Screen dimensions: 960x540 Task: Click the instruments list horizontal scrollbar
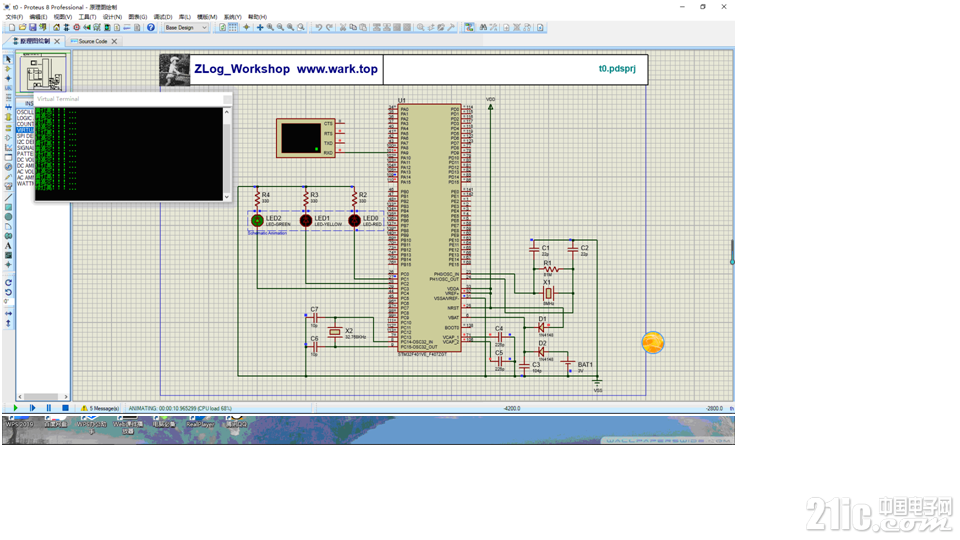(43, 397)
